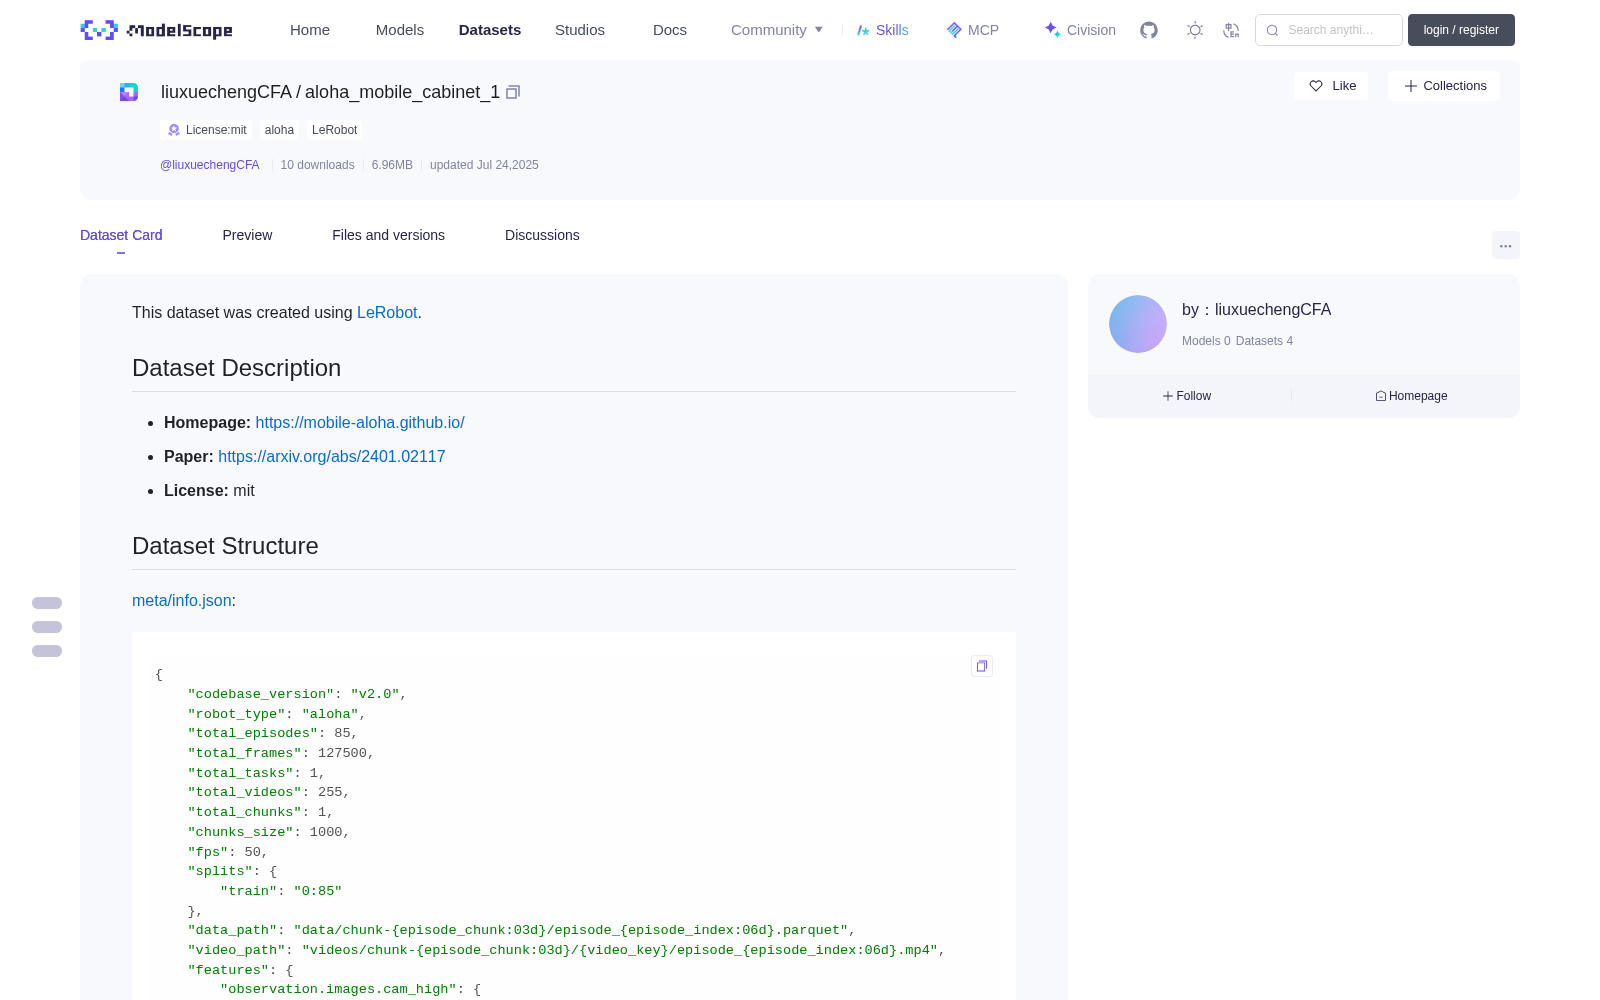Click the login / register button
The width and height of the screenshot is (1600, 1000).
(1461, 30)
